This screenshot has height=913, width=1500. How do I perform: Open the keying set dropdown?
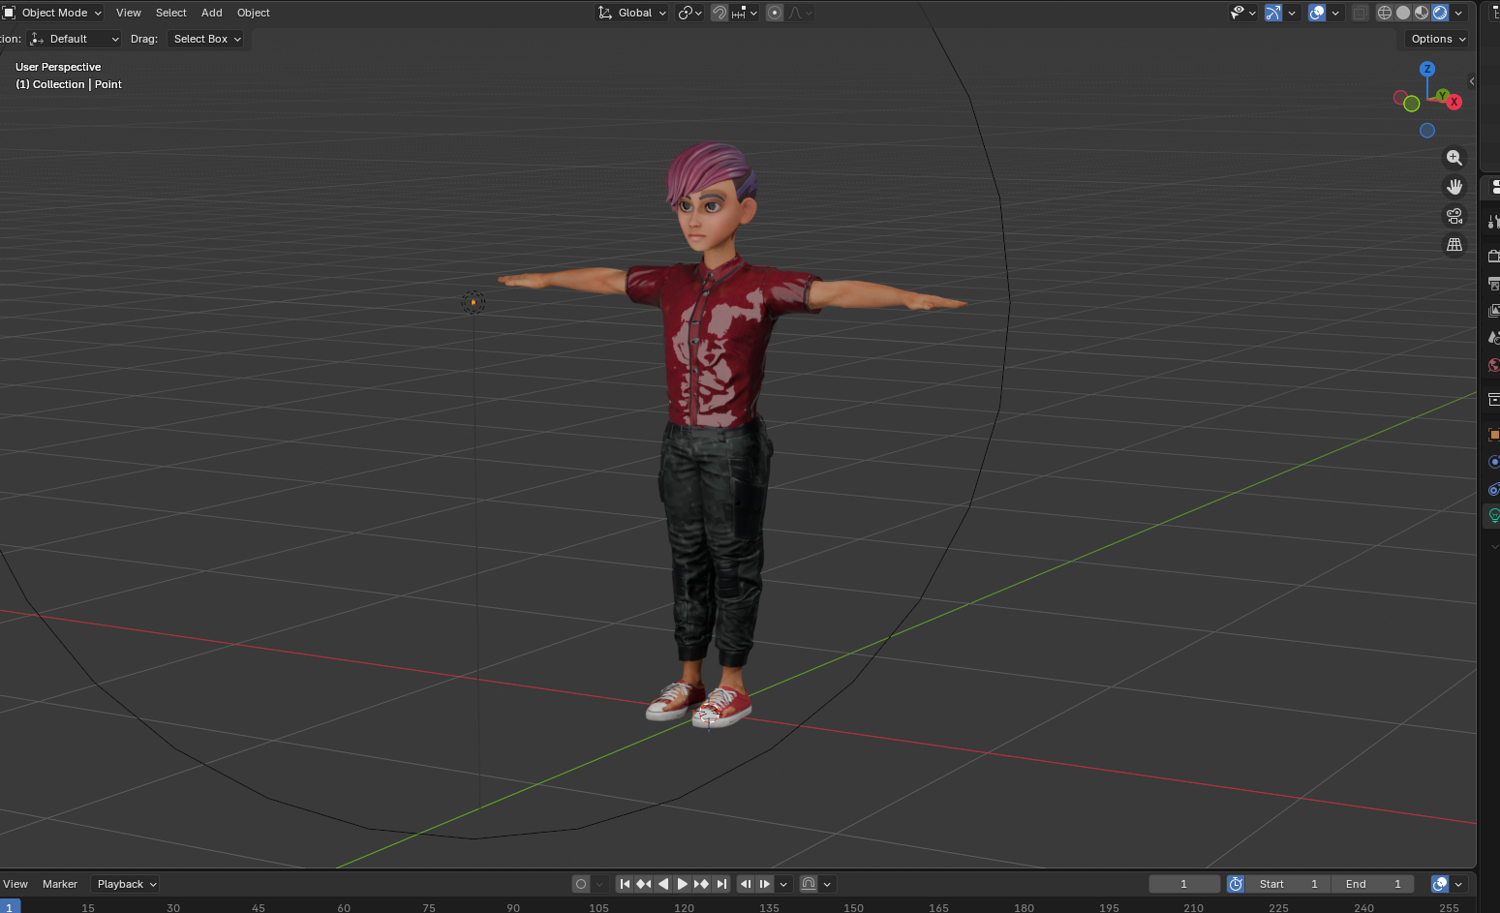pyautogui.click(x=599, y=884)
